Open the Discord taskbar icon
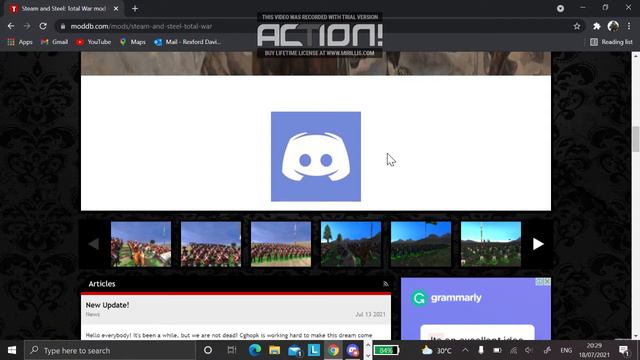The width and height of the screenshot is (640, 360). 353,350
